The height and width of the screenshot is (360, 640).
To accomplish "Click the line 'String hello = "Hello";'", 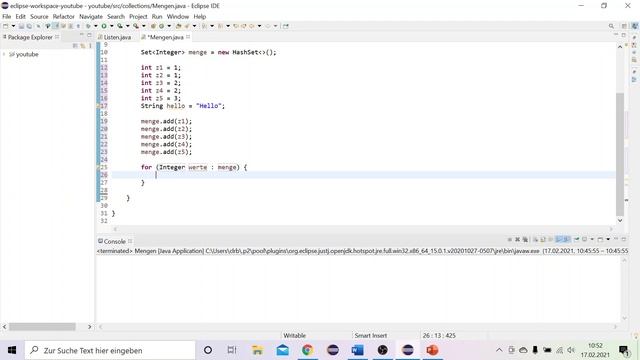I will [183, 106].
